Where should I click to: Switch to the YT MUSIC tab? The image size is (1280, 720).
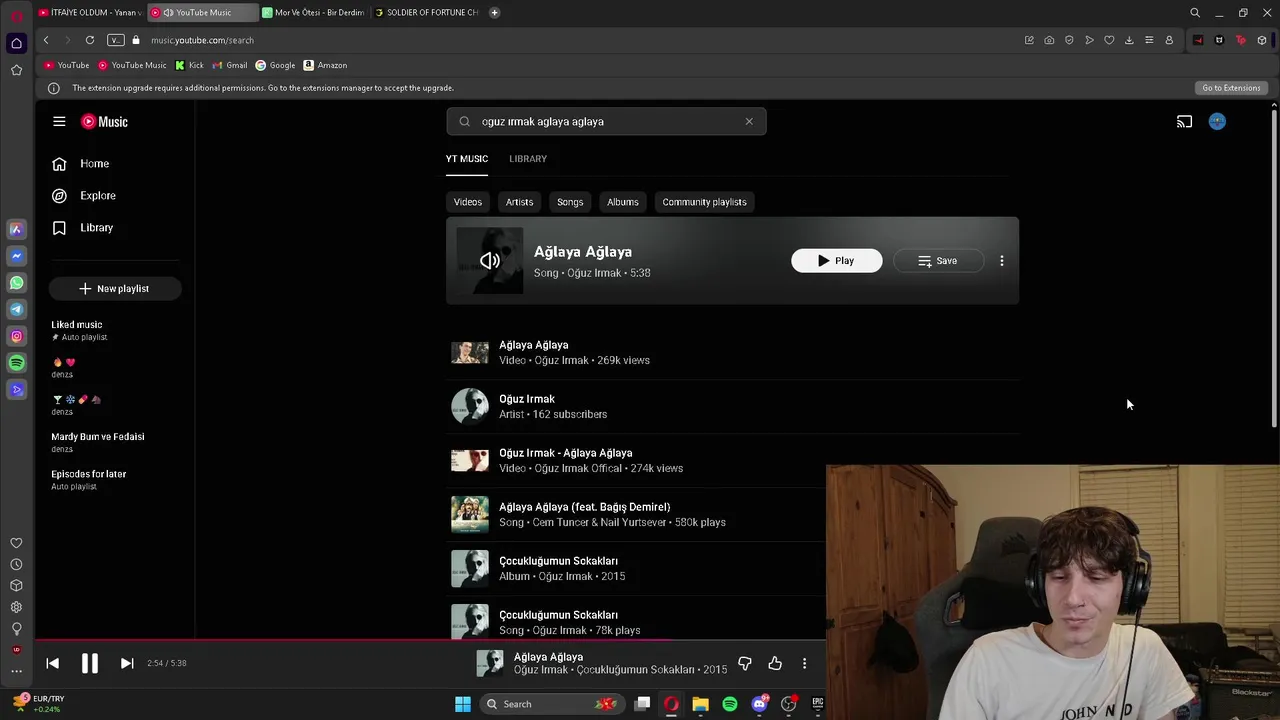point(467,158)
